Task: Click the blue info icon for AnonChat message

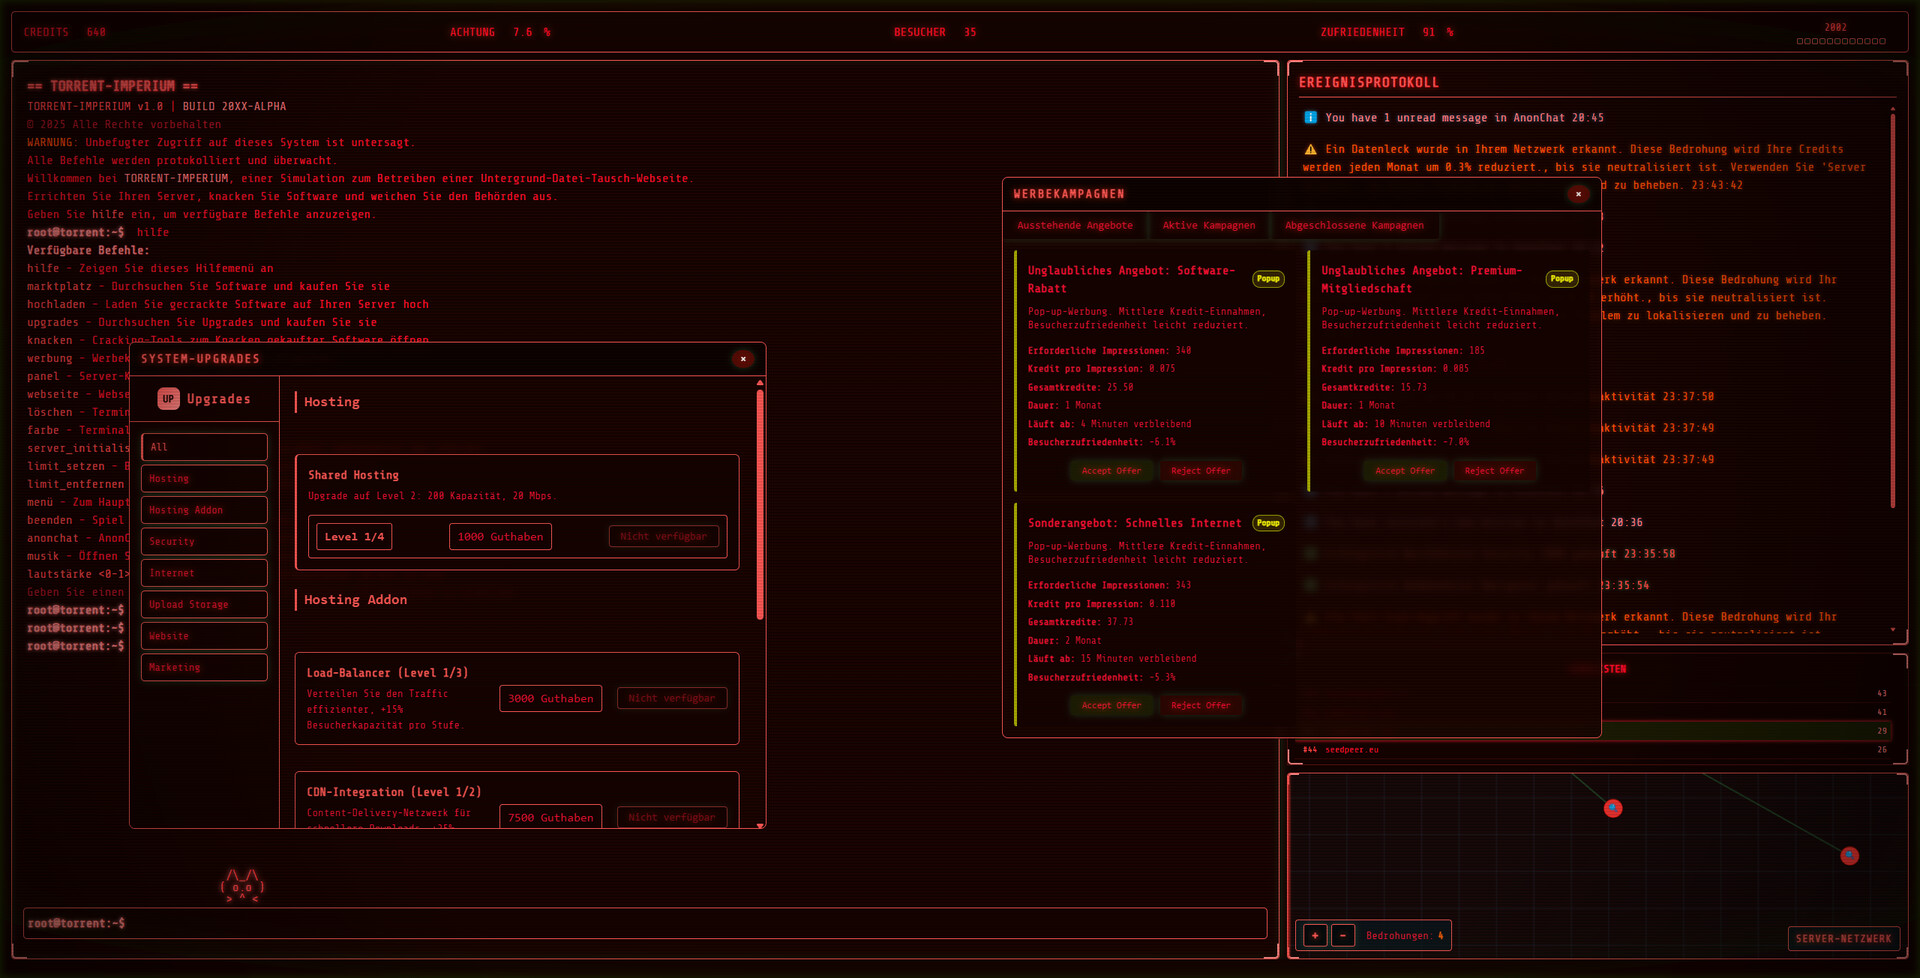Action: 1310,118
